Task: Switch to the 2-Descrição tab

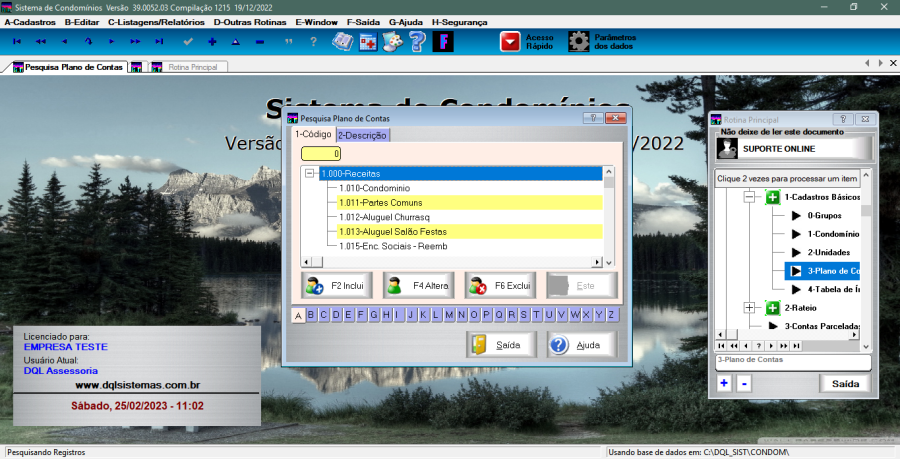Action: (x=363, y=135)
